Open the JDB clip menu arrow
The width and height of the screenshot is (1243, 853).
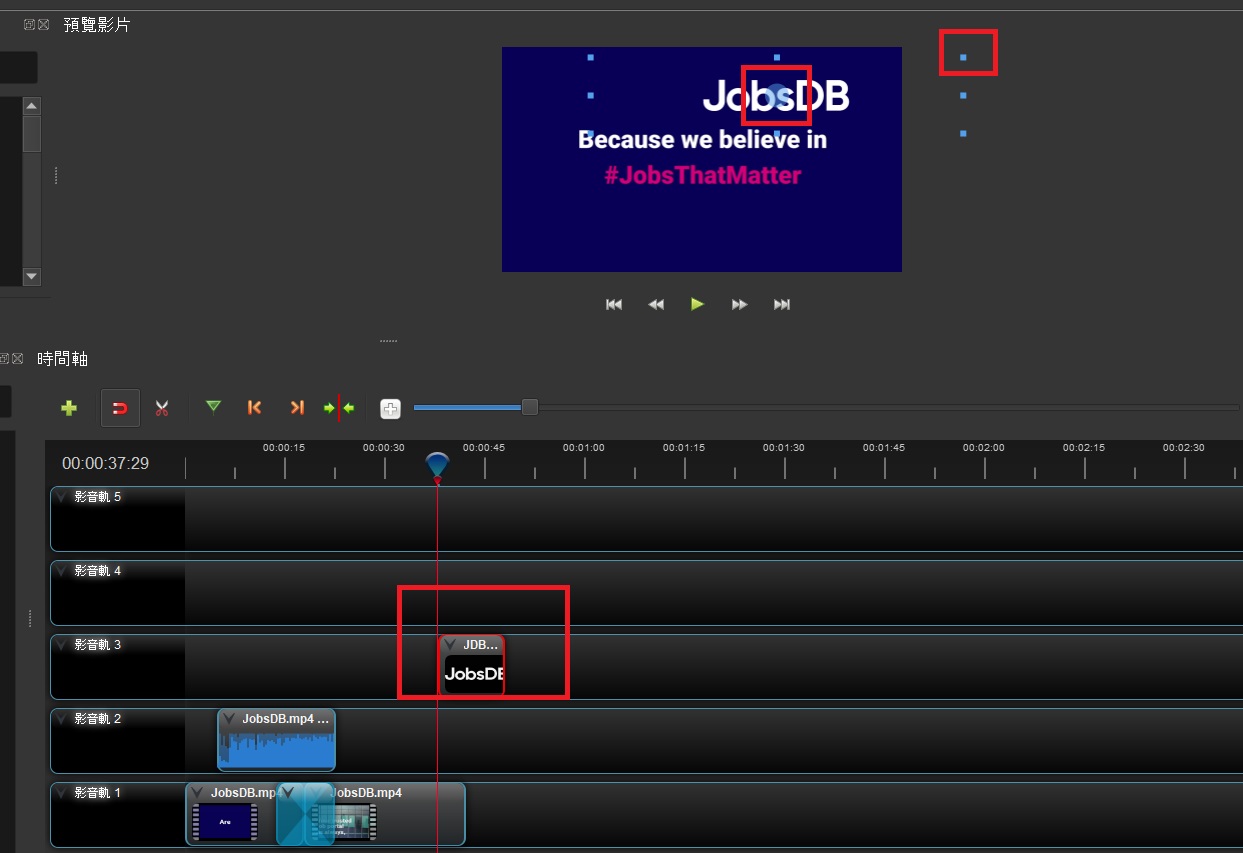coord(451,645)
